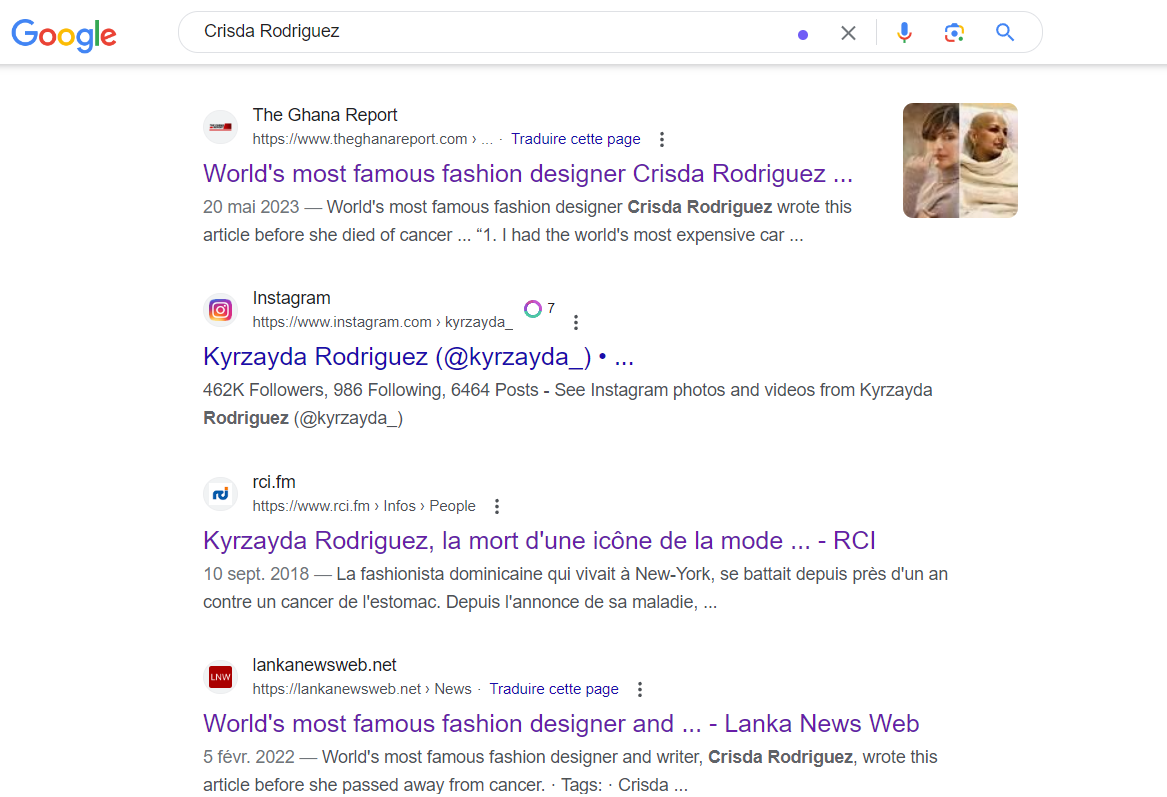Expand three-dot menu for rci.fm result
The height and width of the screenshot is (797, 1167).
(x=497, y=507)
